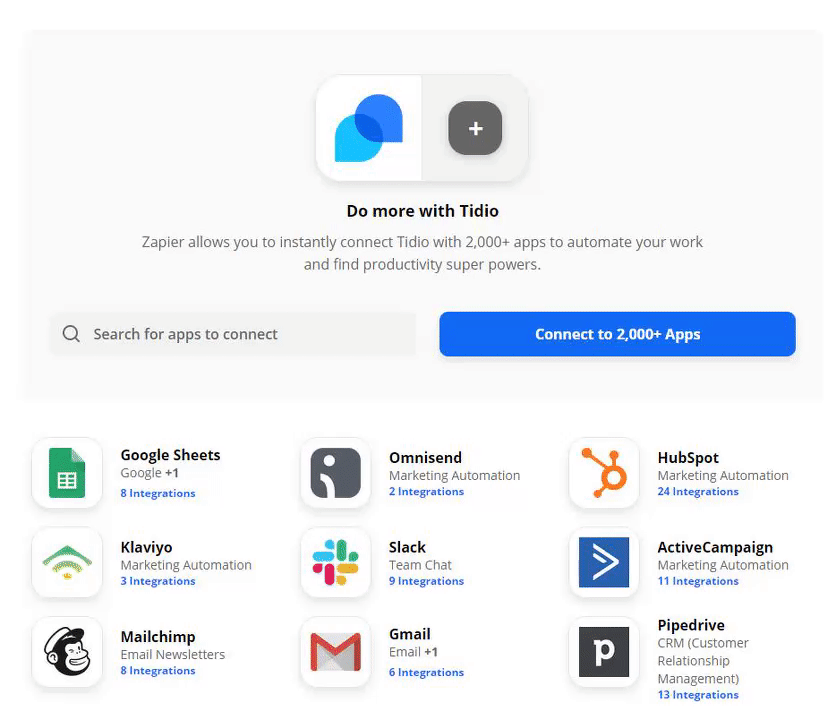Click the Email +1 label under Gmail

point(413,652)
